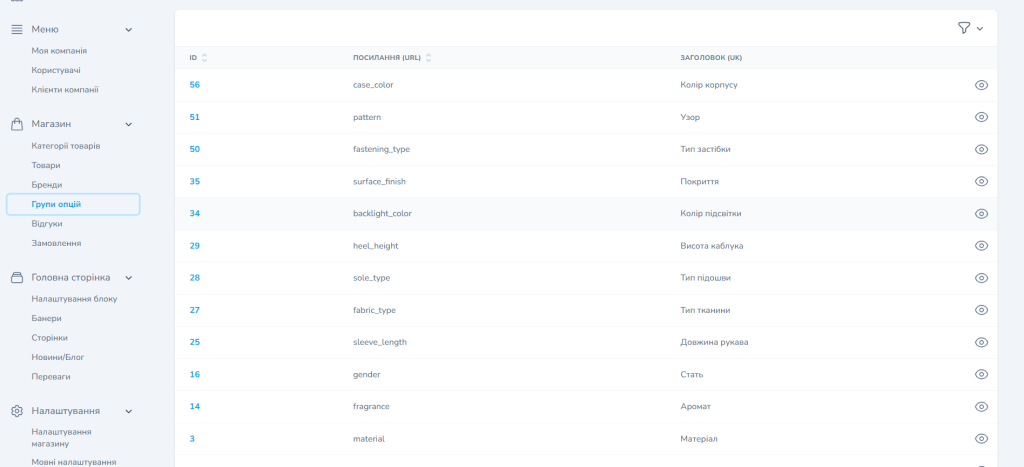This screenshot has width=1024, height=467.
Task: Open option group ID 56 link
Action: coord(195,85)
